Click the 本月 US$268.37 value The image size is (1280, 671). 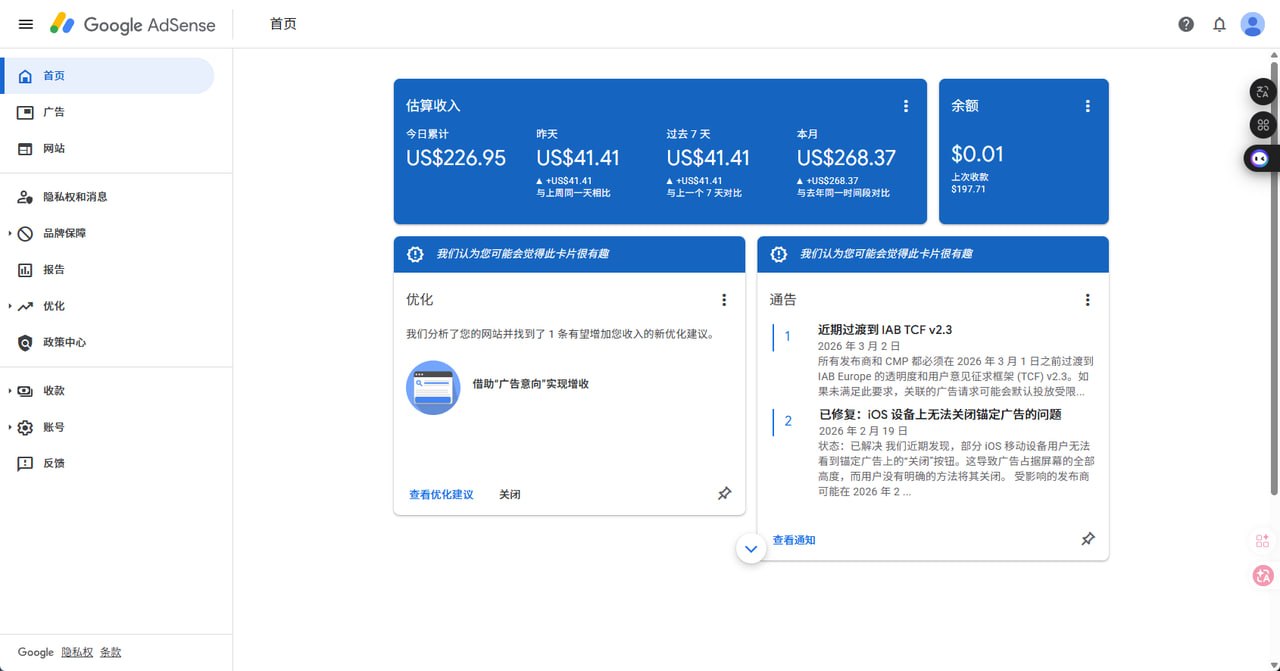tap(846, 158)
